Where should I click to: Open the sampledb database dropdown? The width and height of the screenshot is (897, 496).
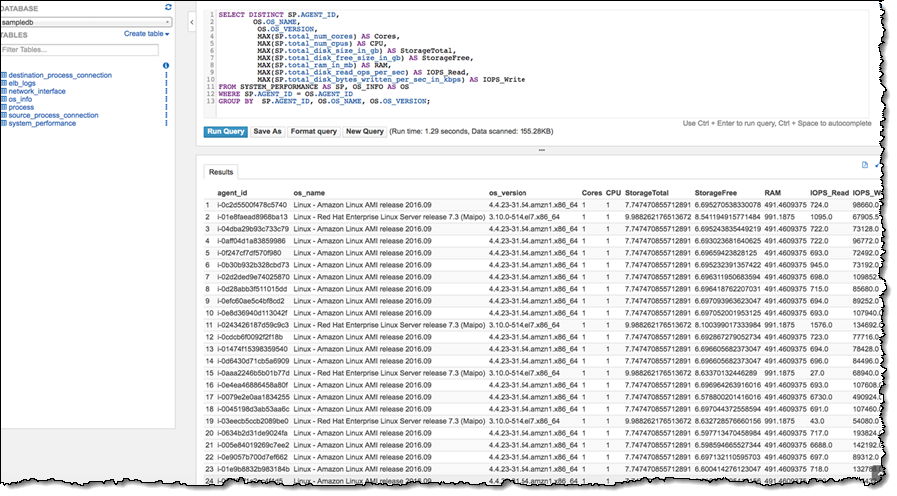85,21
